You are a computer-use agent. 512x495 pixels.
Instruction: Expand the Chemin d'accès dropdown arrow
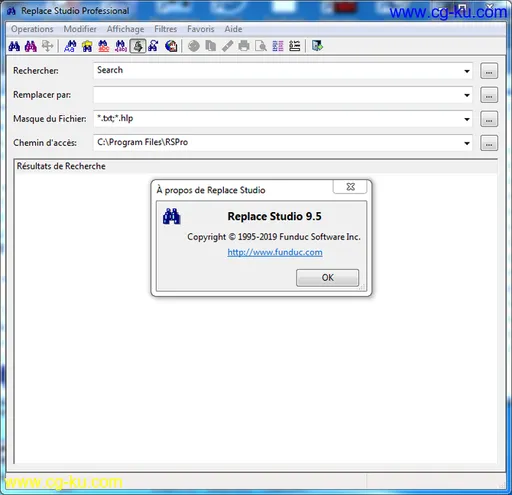467,143
